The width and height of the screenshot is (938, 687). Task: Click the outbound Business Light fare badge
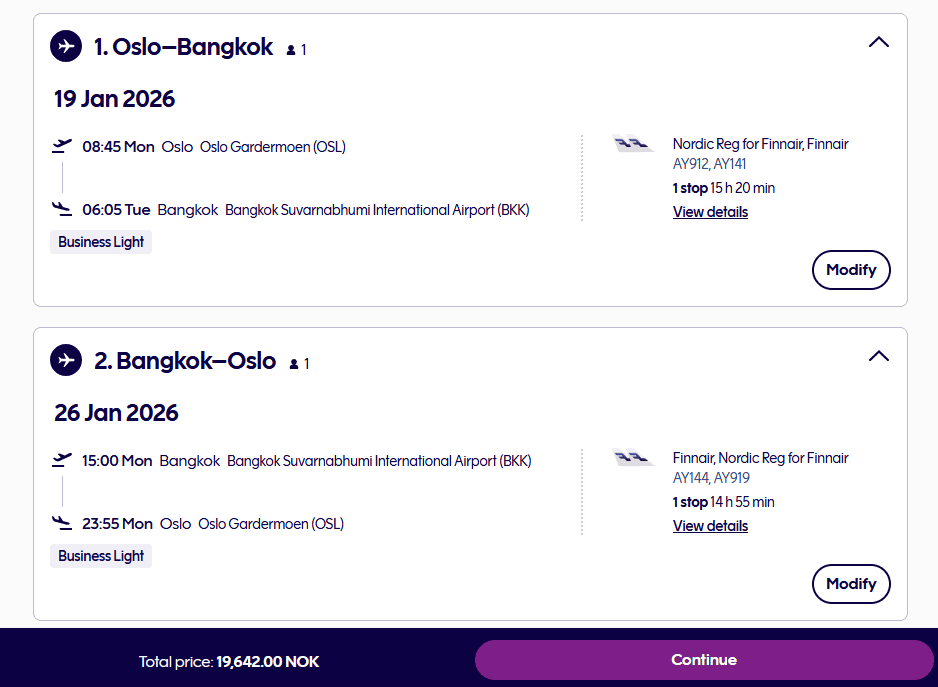point(101,242)
